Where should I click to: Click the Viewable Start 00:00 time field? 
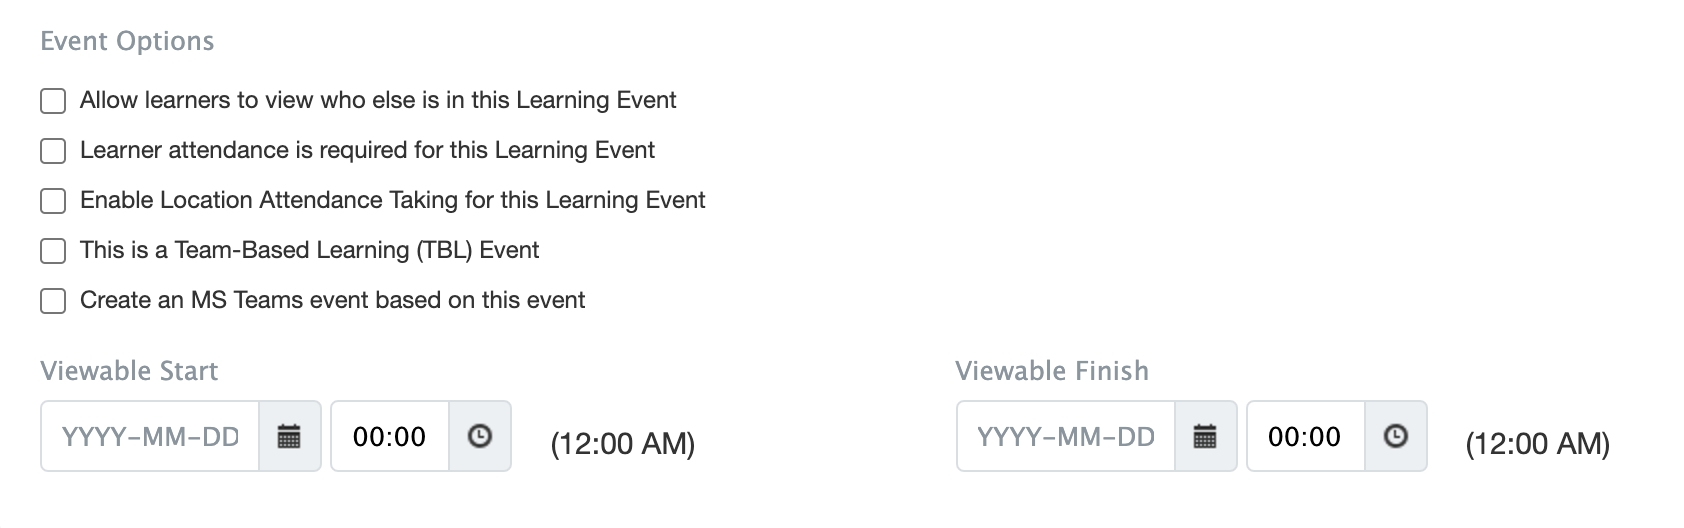point(389,436)
